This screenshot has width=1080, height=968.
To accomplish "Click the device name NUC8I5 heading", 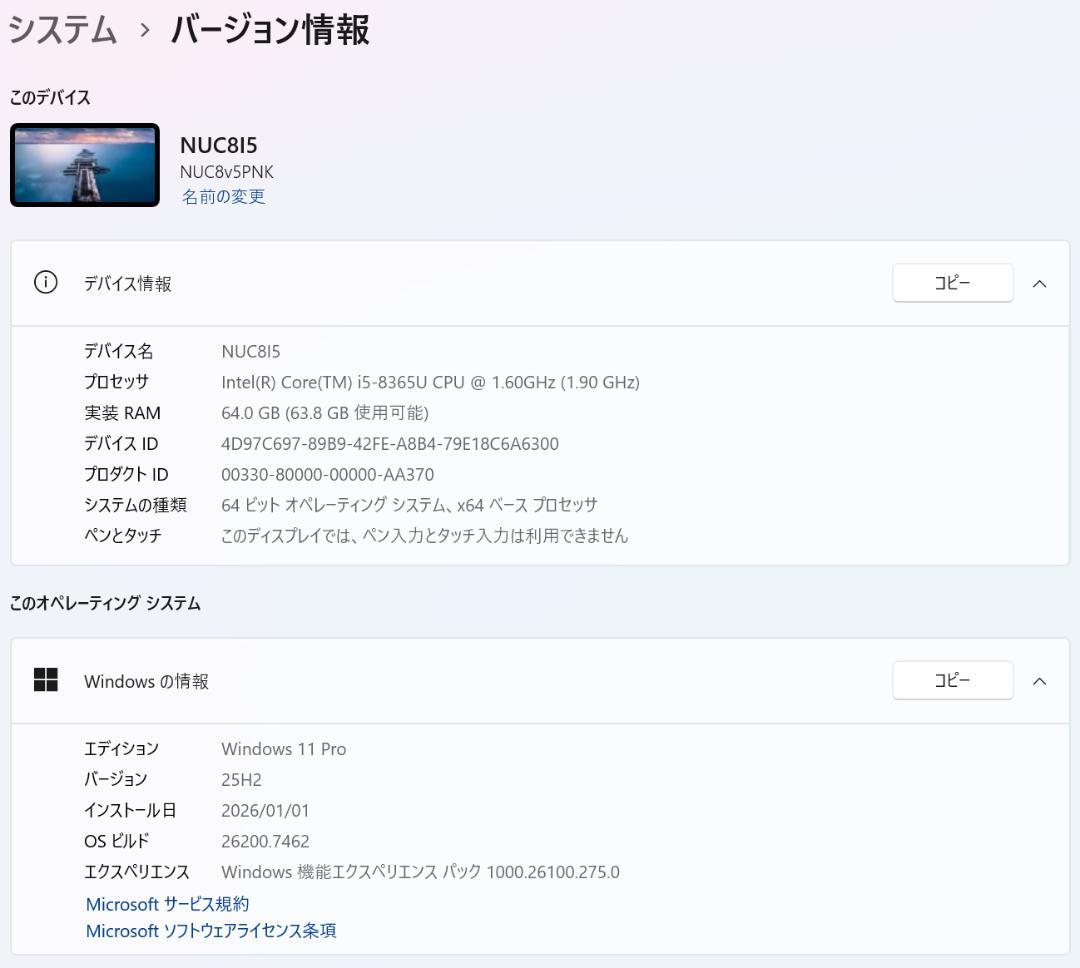I will (x=217, y=145).
